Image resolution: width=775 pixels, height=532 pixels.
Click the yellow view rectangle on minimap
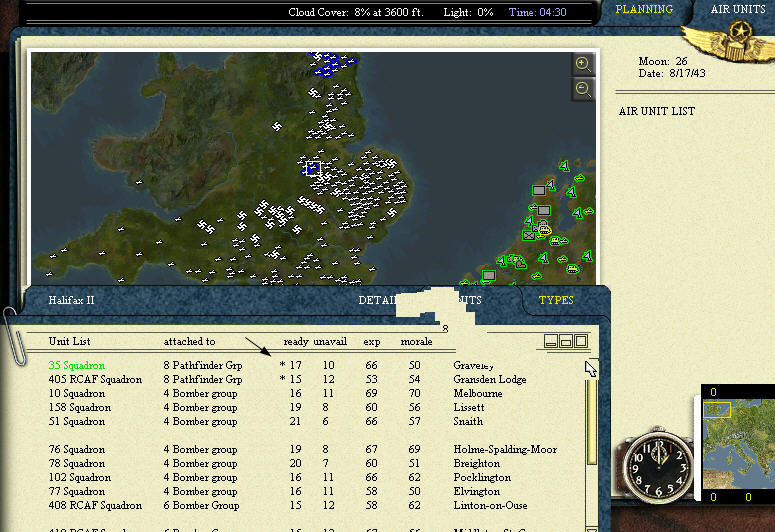pyautogui.click(x=717, y=410)
